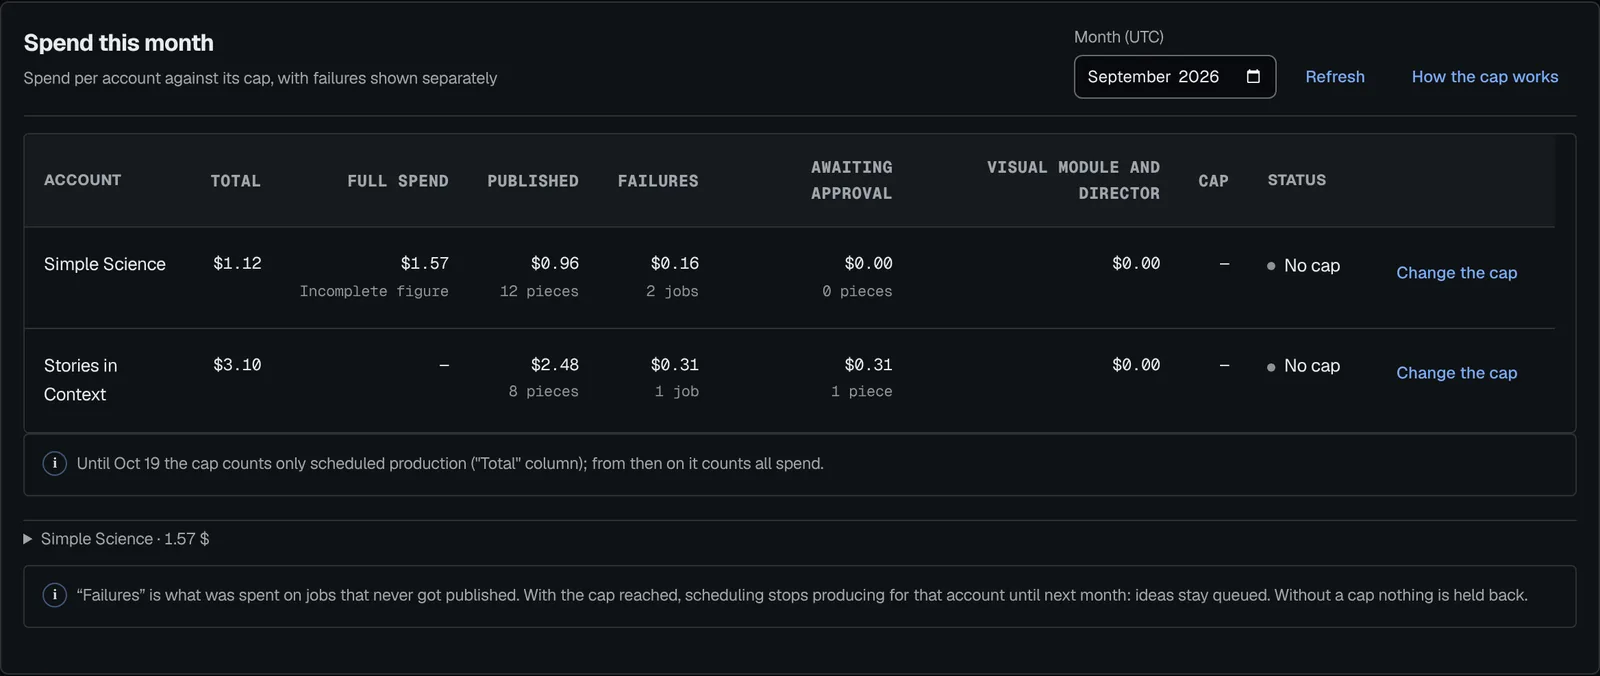Select the September 2026 month input field
This screenshot has height=676, width=1600.
(x=1175, y=77)
